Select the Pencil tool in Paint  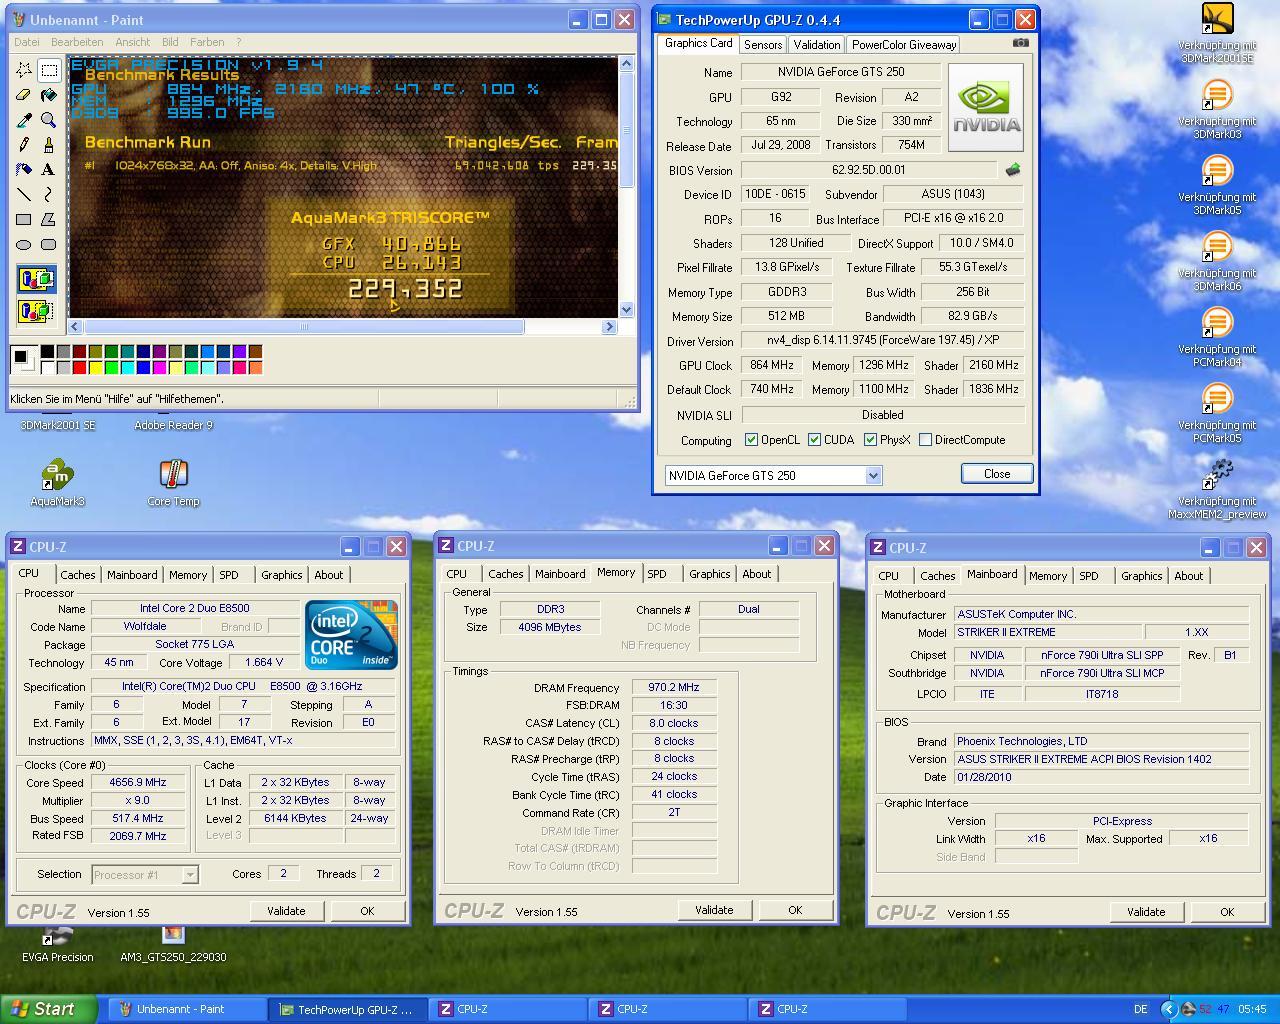tap(24, 145)
